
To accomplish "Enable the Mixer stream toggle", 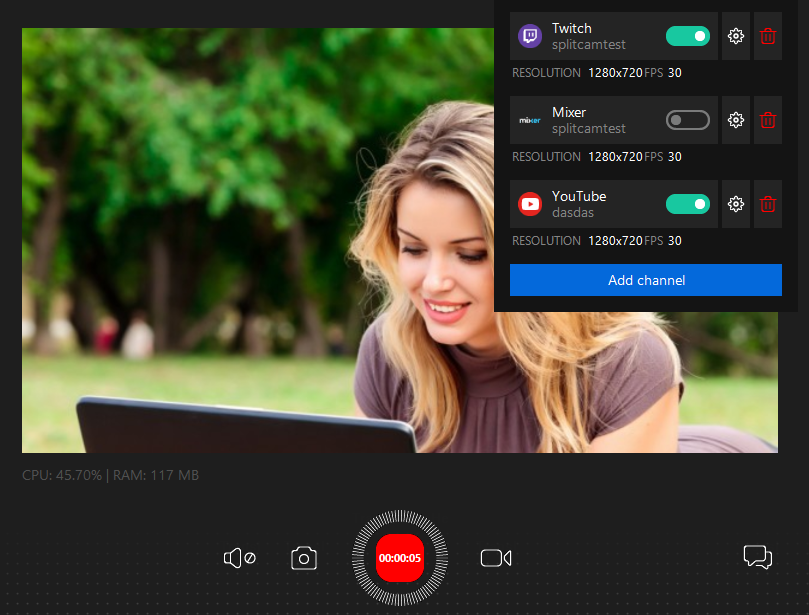I will point(688,120).
